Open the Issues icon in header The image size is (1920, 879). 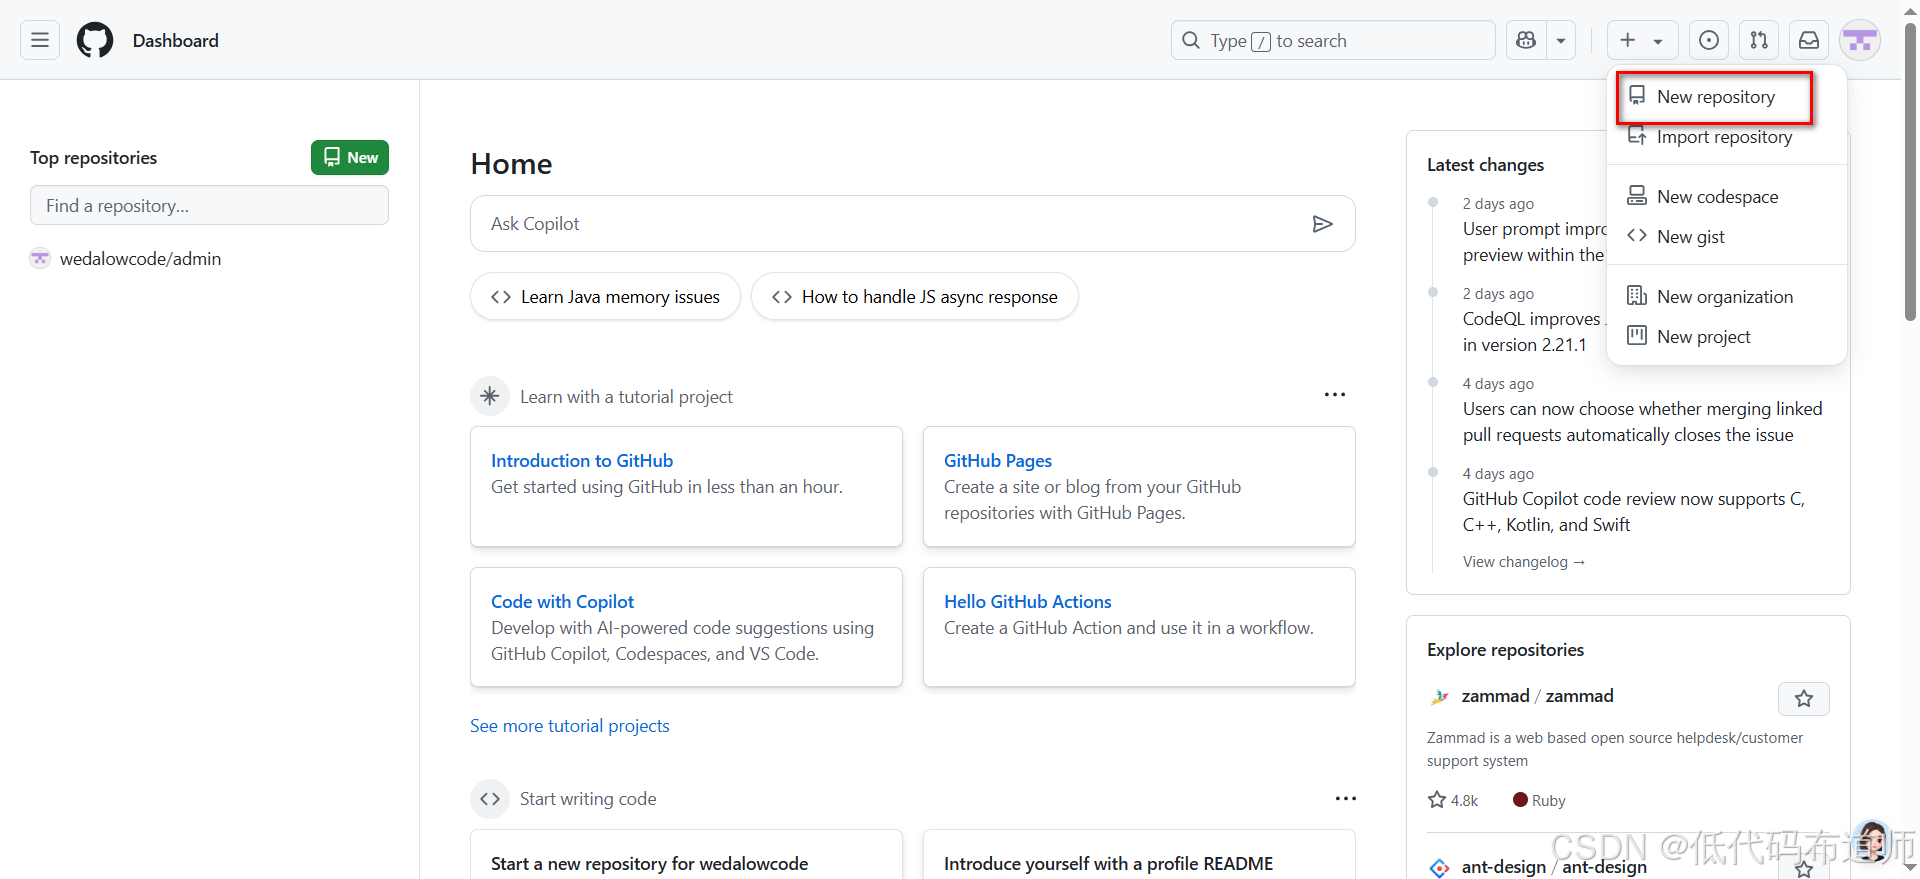[1709, 40]
